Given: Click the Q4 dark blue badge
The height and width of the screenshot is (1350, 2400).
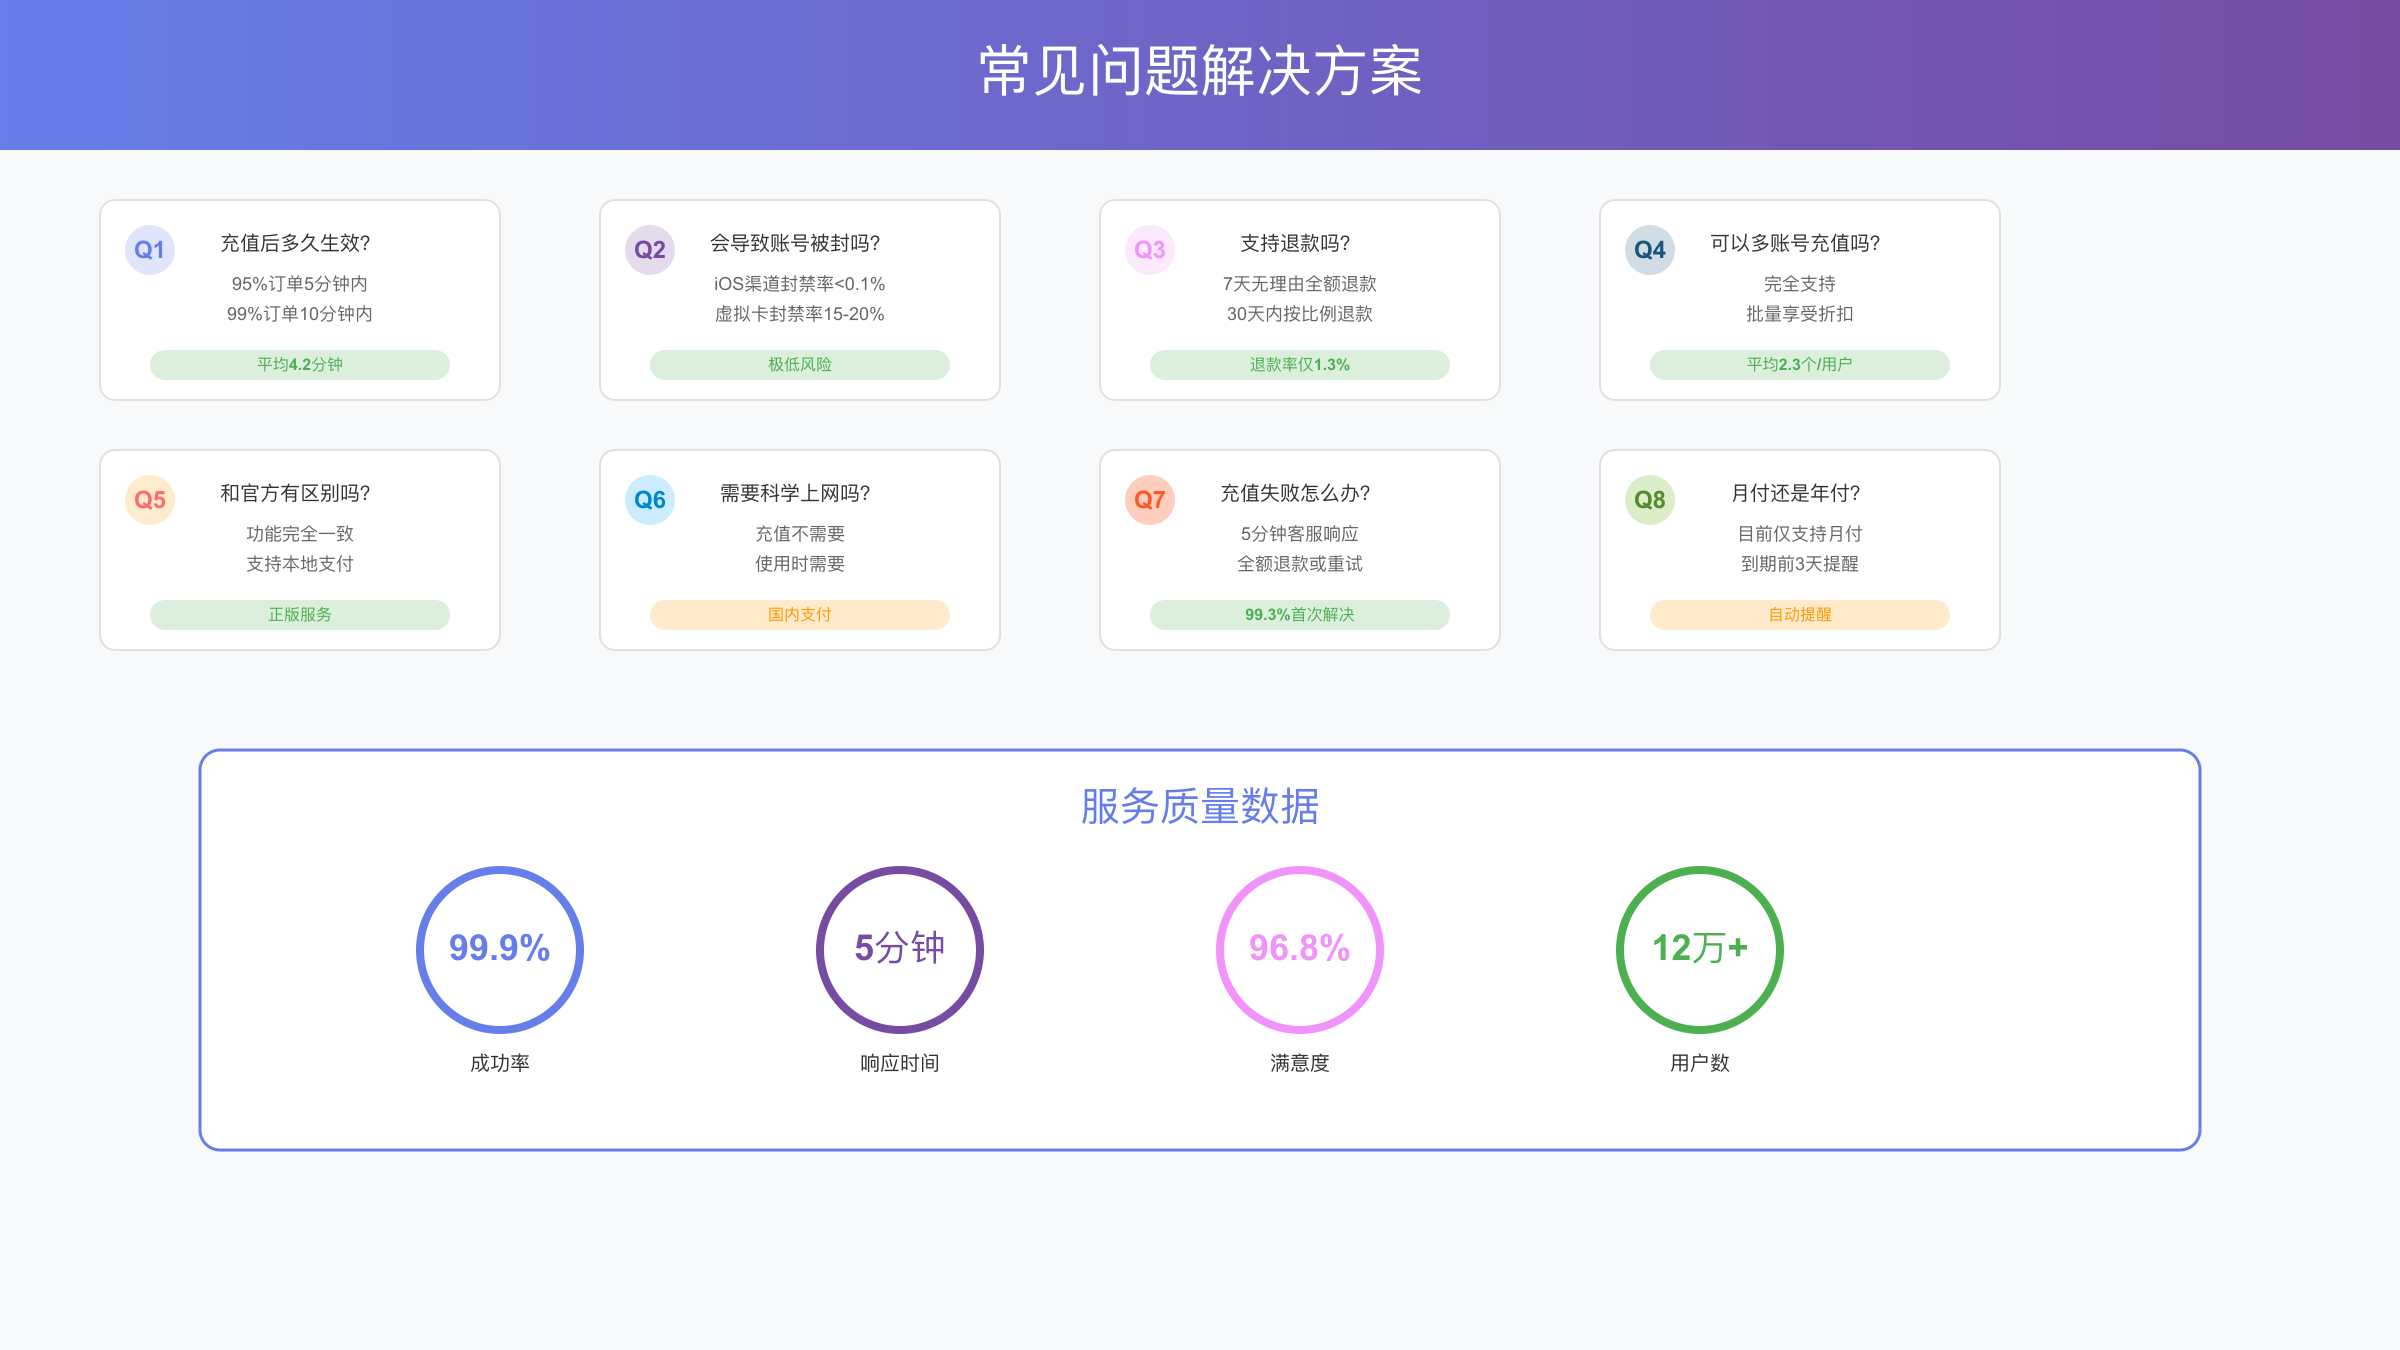Looking at the screenshot, I should (1650, 250).
